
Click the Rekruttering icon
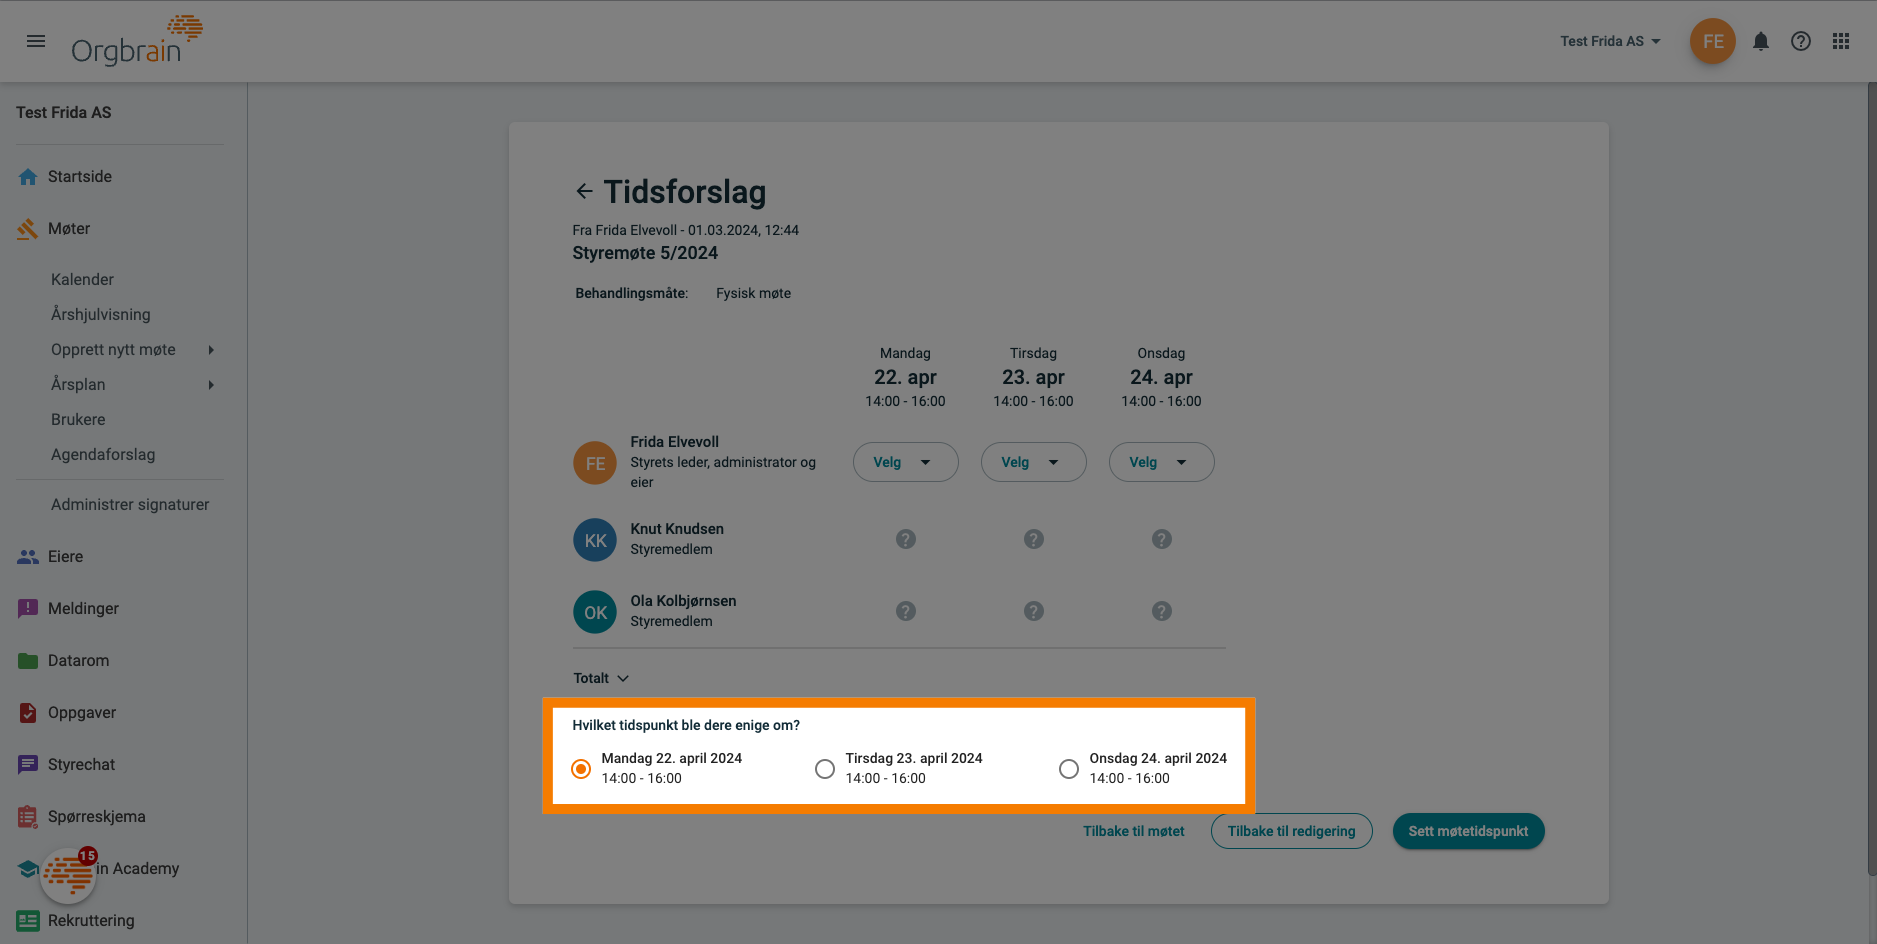click(x=28, y=921)
